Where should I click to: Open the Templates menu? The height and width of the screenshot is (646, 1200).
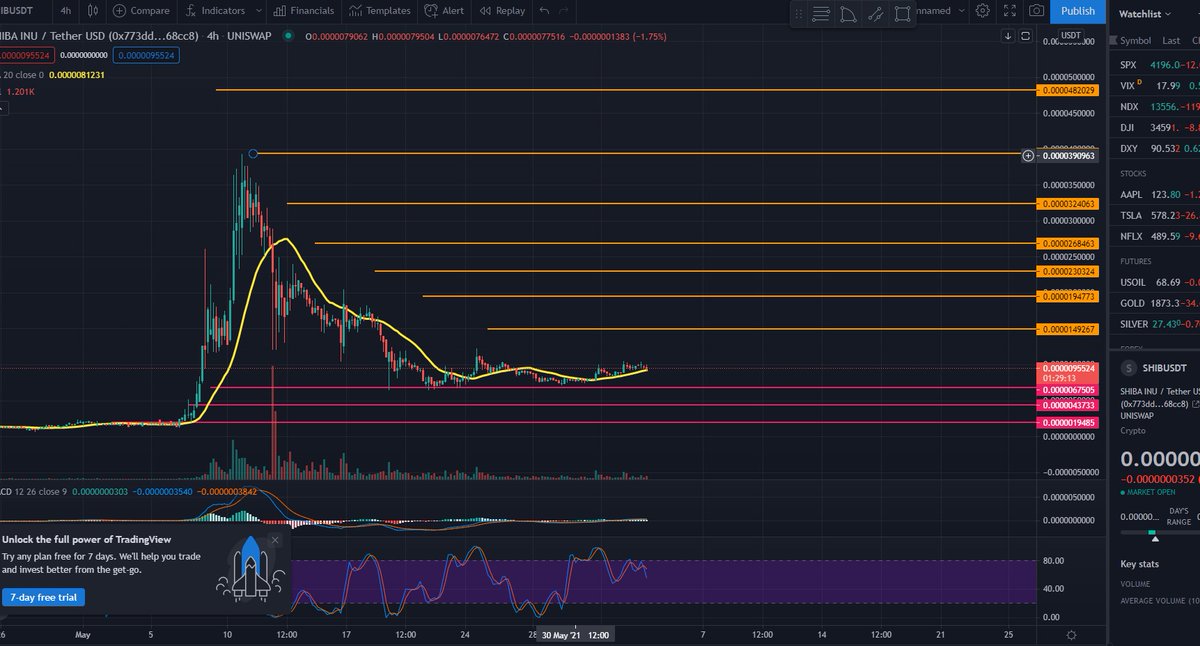point(380,11)
